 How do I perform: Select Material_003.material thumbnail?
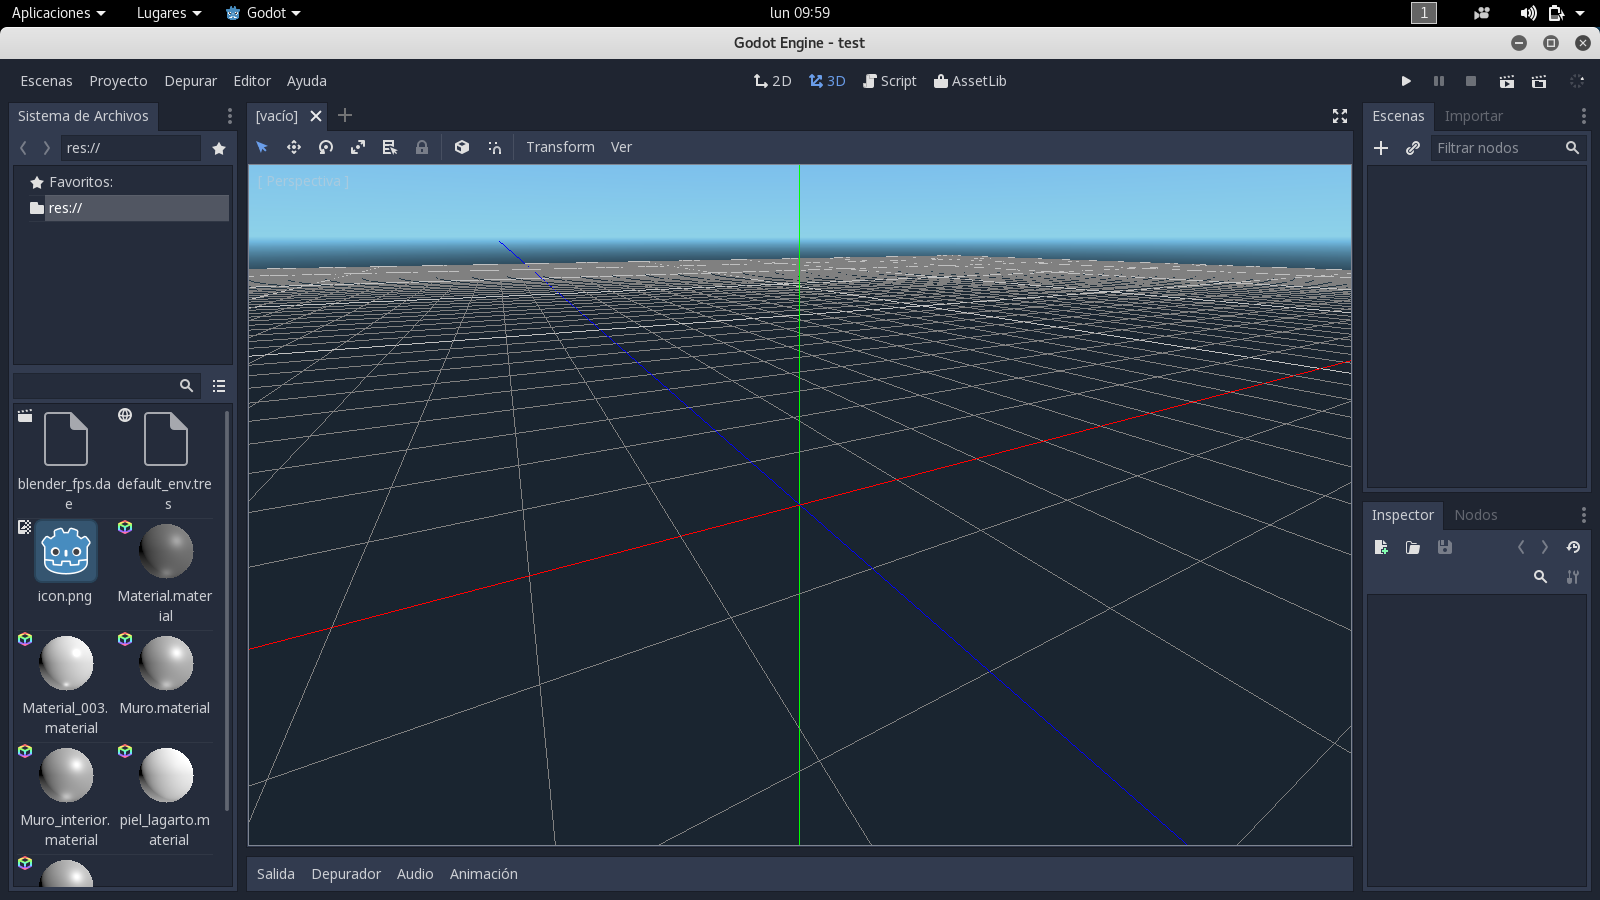66,663
